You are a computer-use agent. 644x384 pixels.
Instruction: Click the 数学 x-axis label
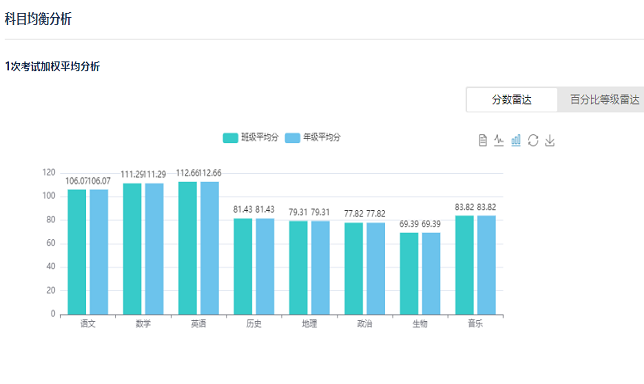pos(143,324)
